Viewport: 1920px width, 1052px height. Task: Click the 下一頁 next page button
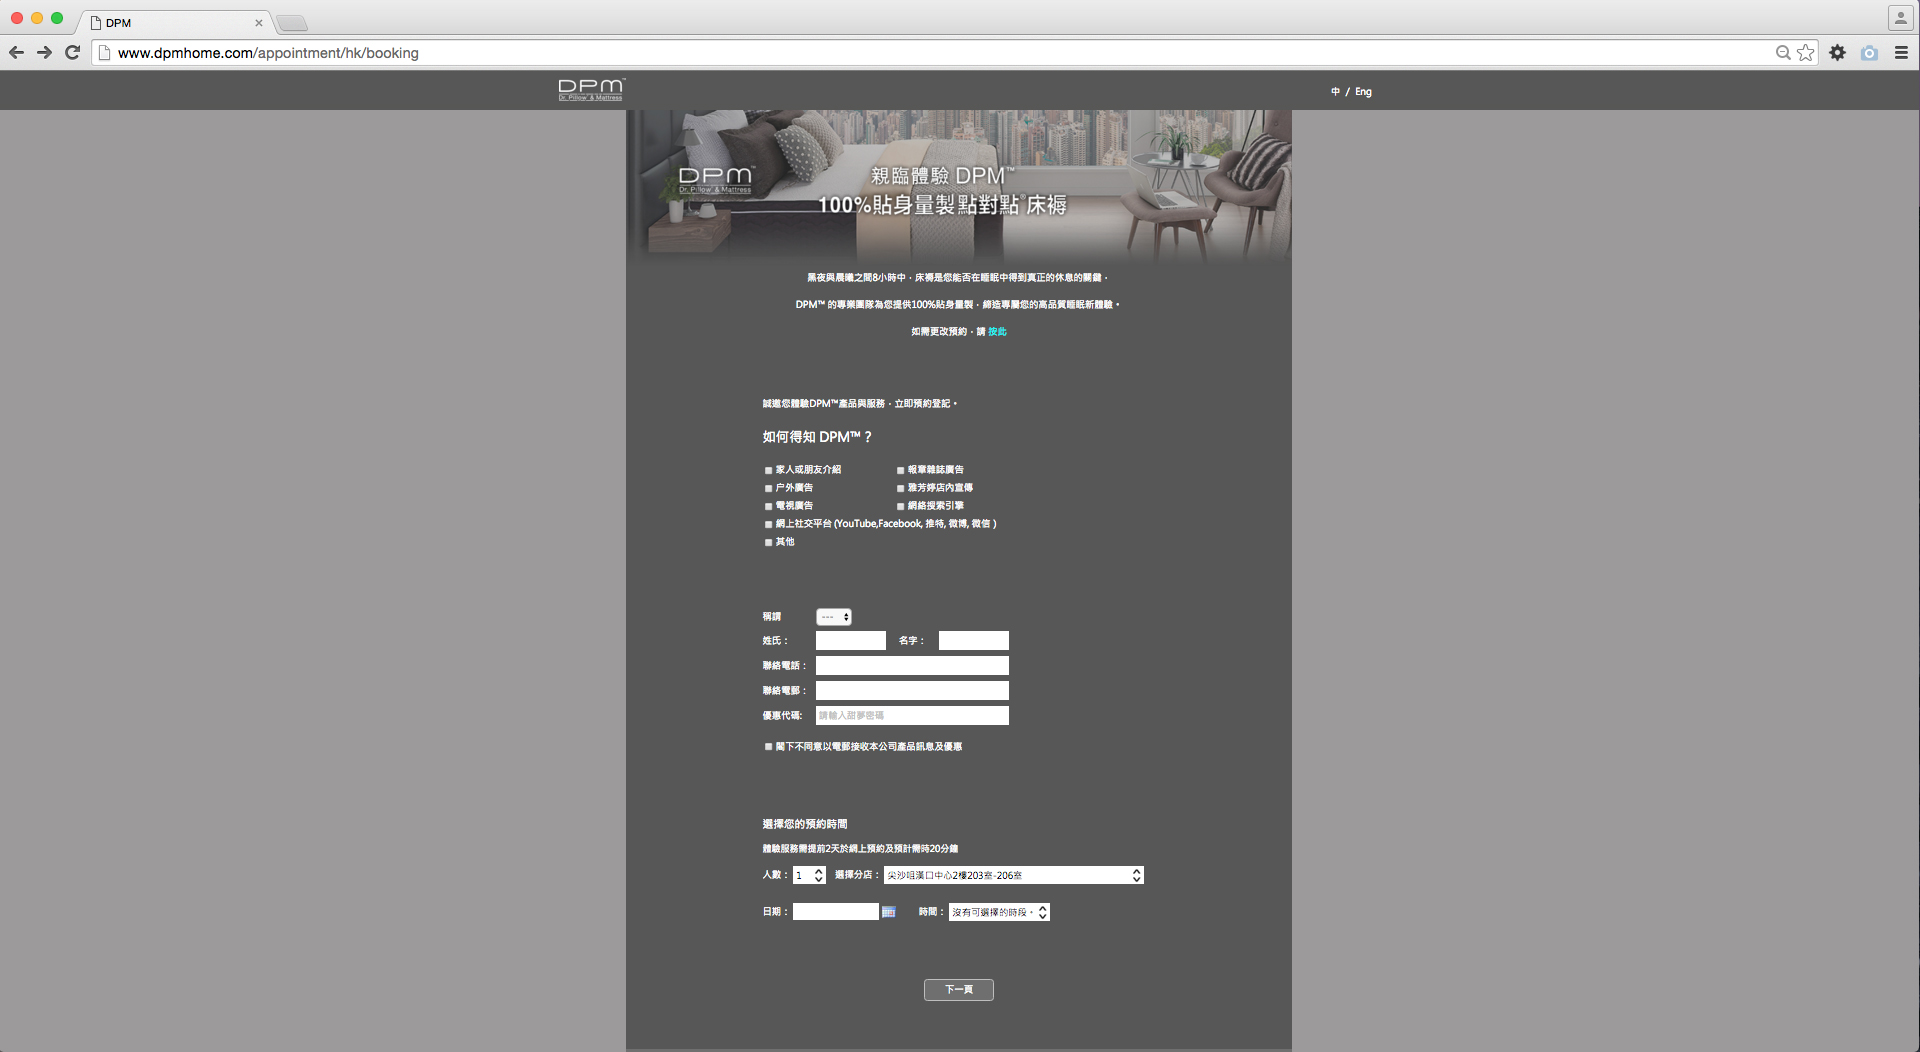click(x=958, y=990)
